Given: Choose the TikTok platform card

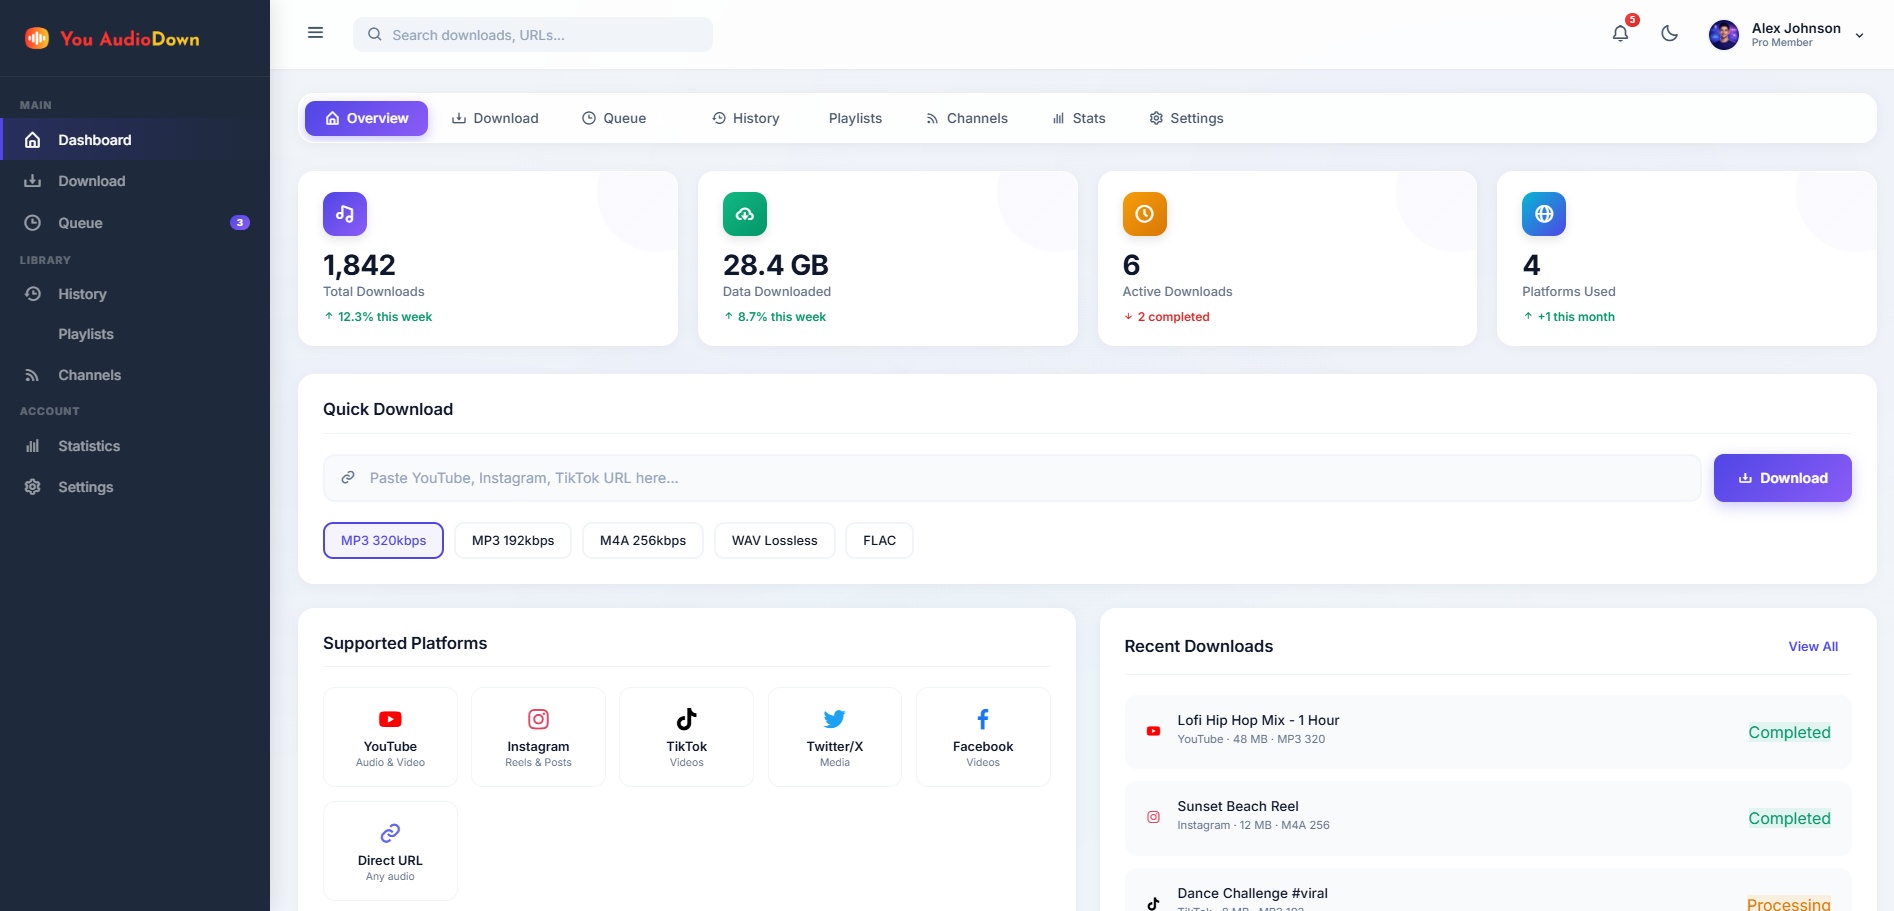Looking at the screenshot, I should click(687, 737).
